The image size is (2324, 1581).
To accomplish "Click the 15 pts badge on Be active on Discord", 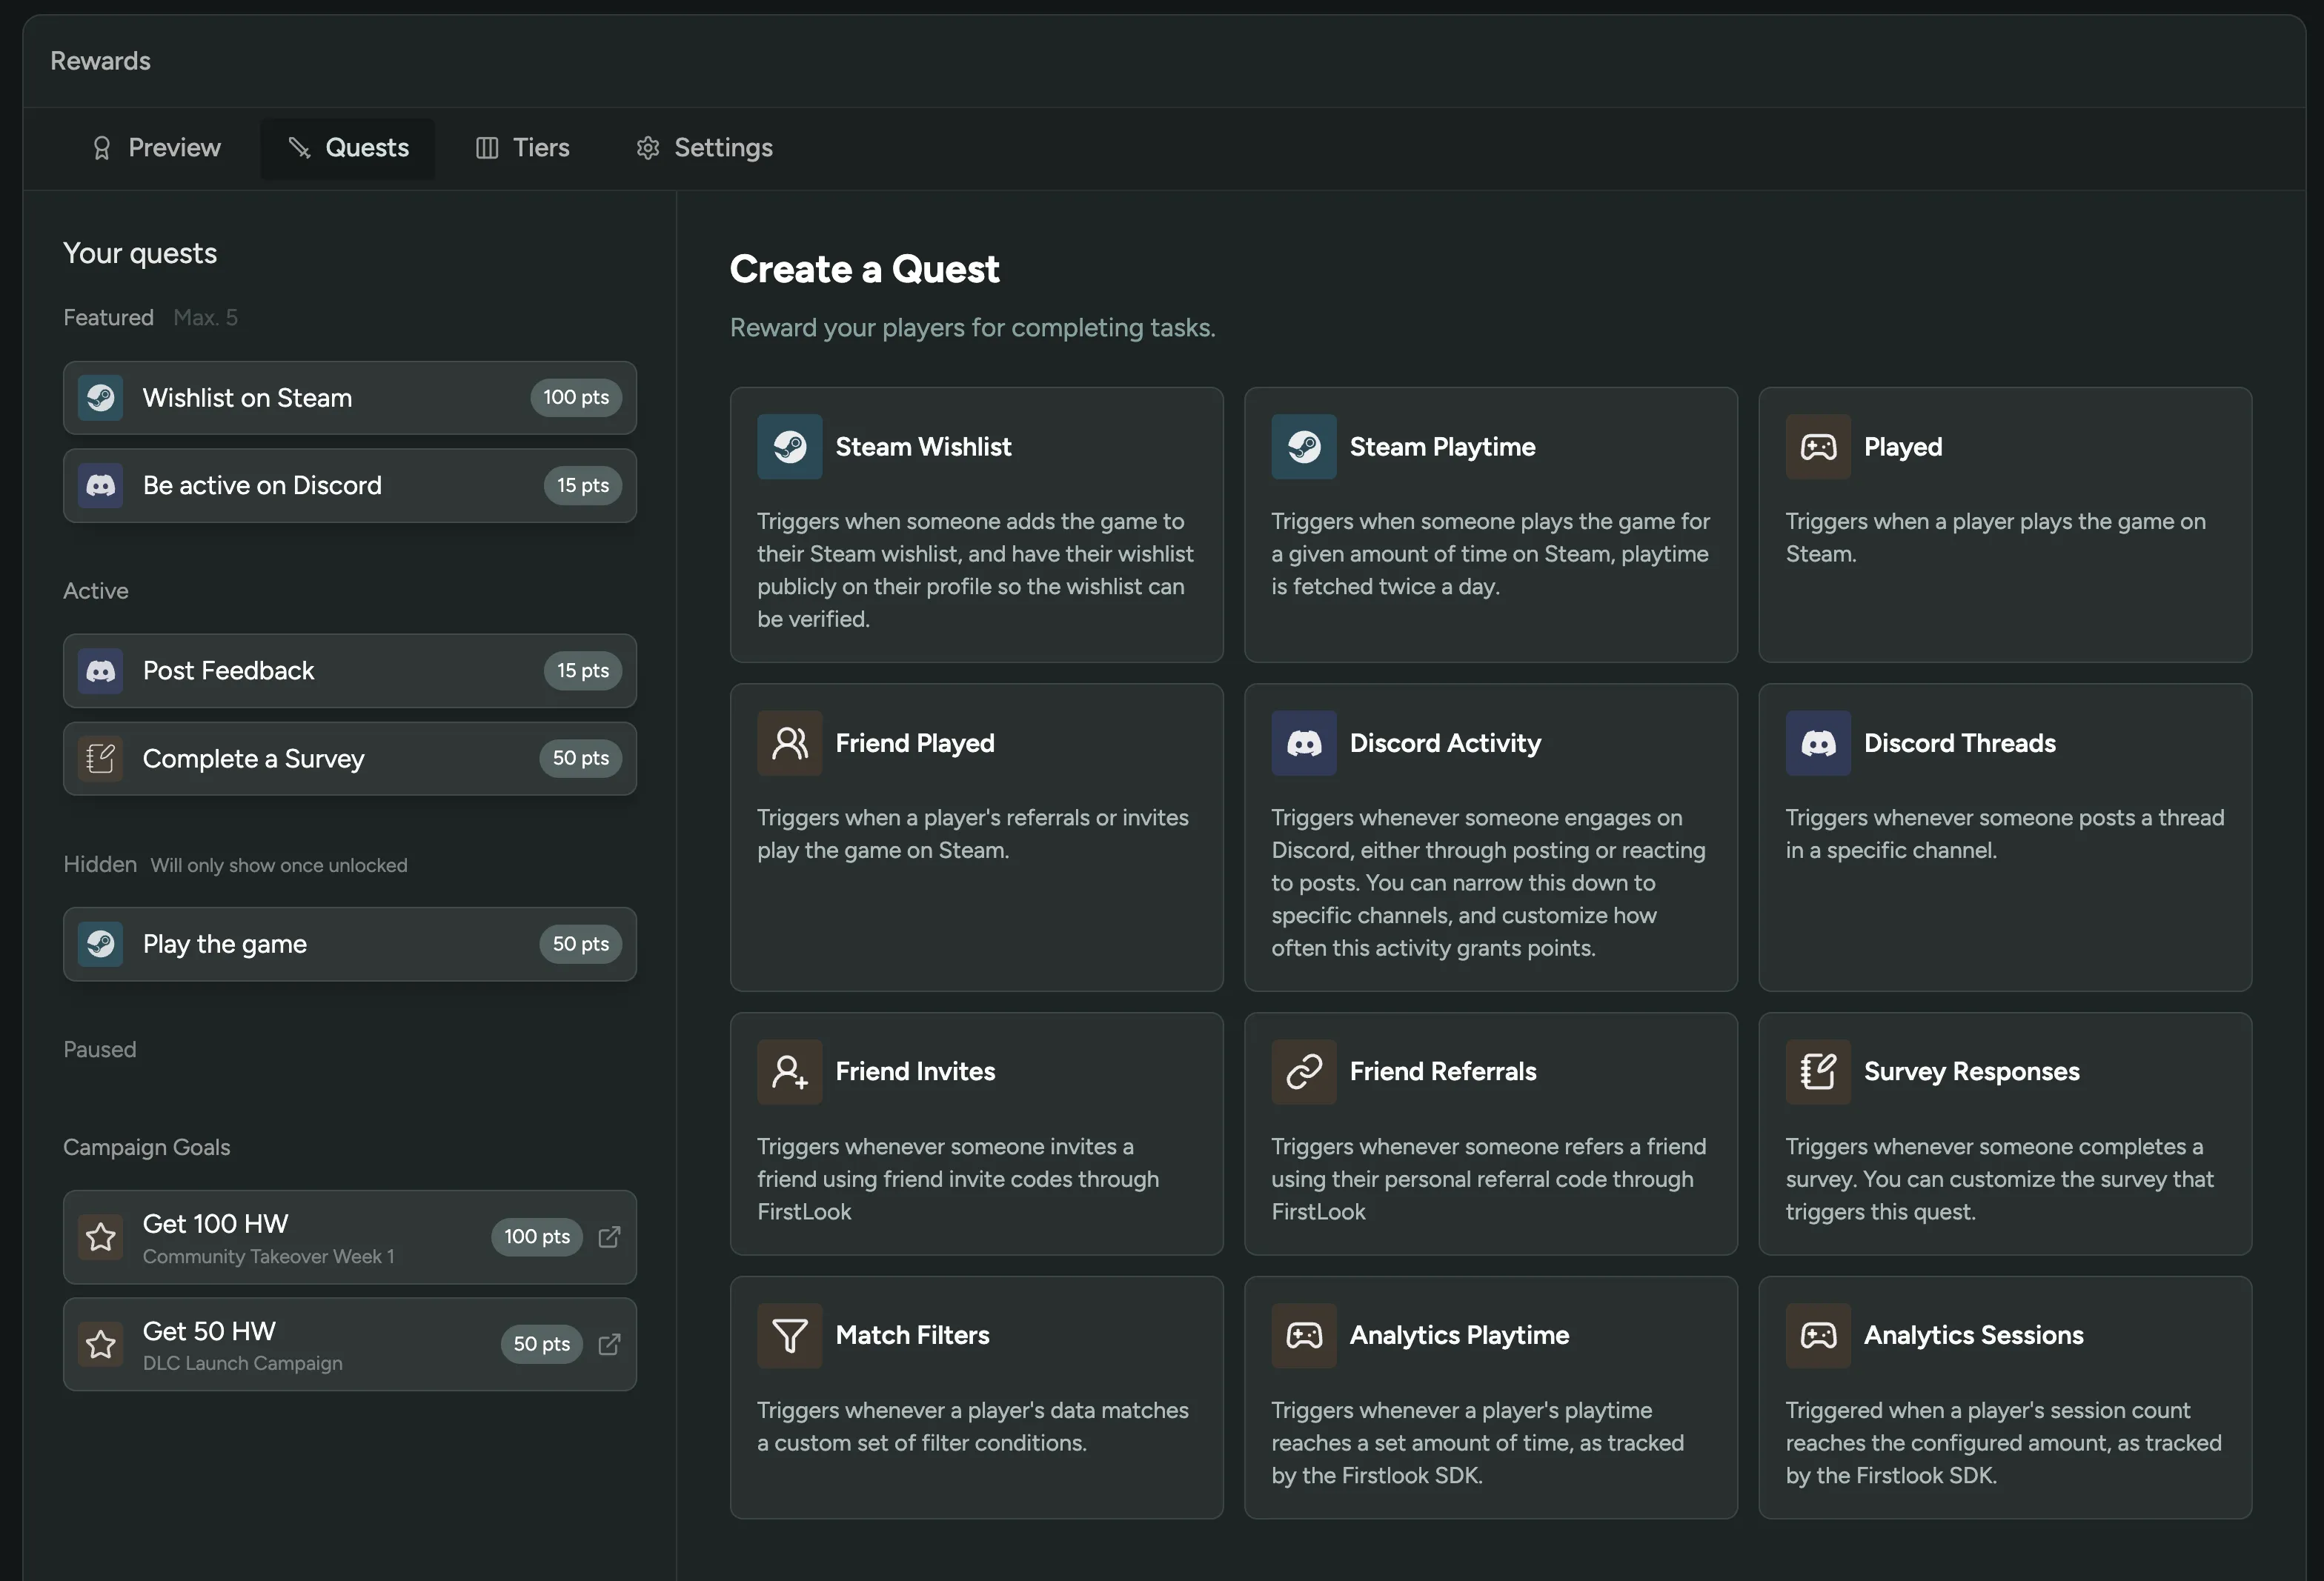I will coord(583,486).
